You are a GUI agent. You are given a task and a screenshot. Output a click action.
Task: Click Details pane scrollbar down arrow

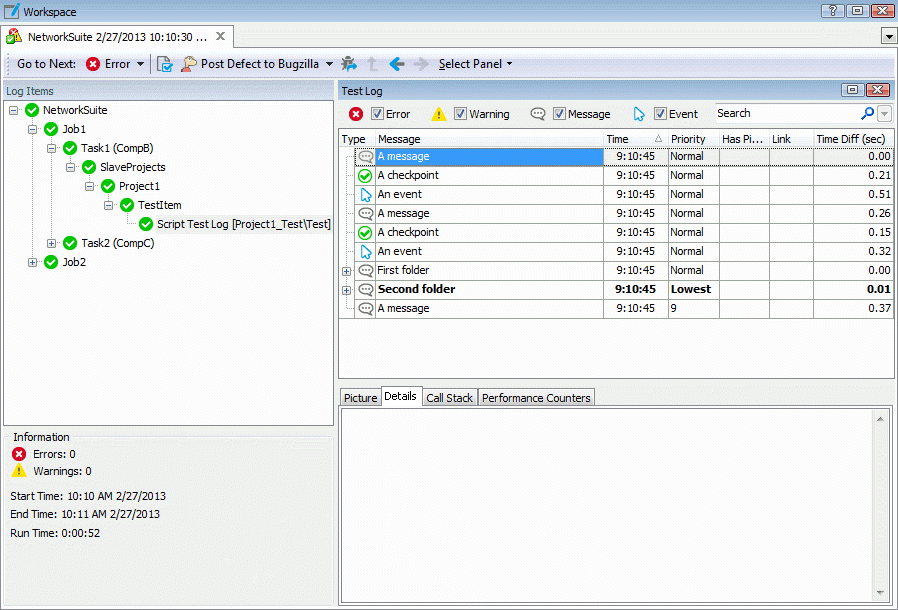point(880,593)
